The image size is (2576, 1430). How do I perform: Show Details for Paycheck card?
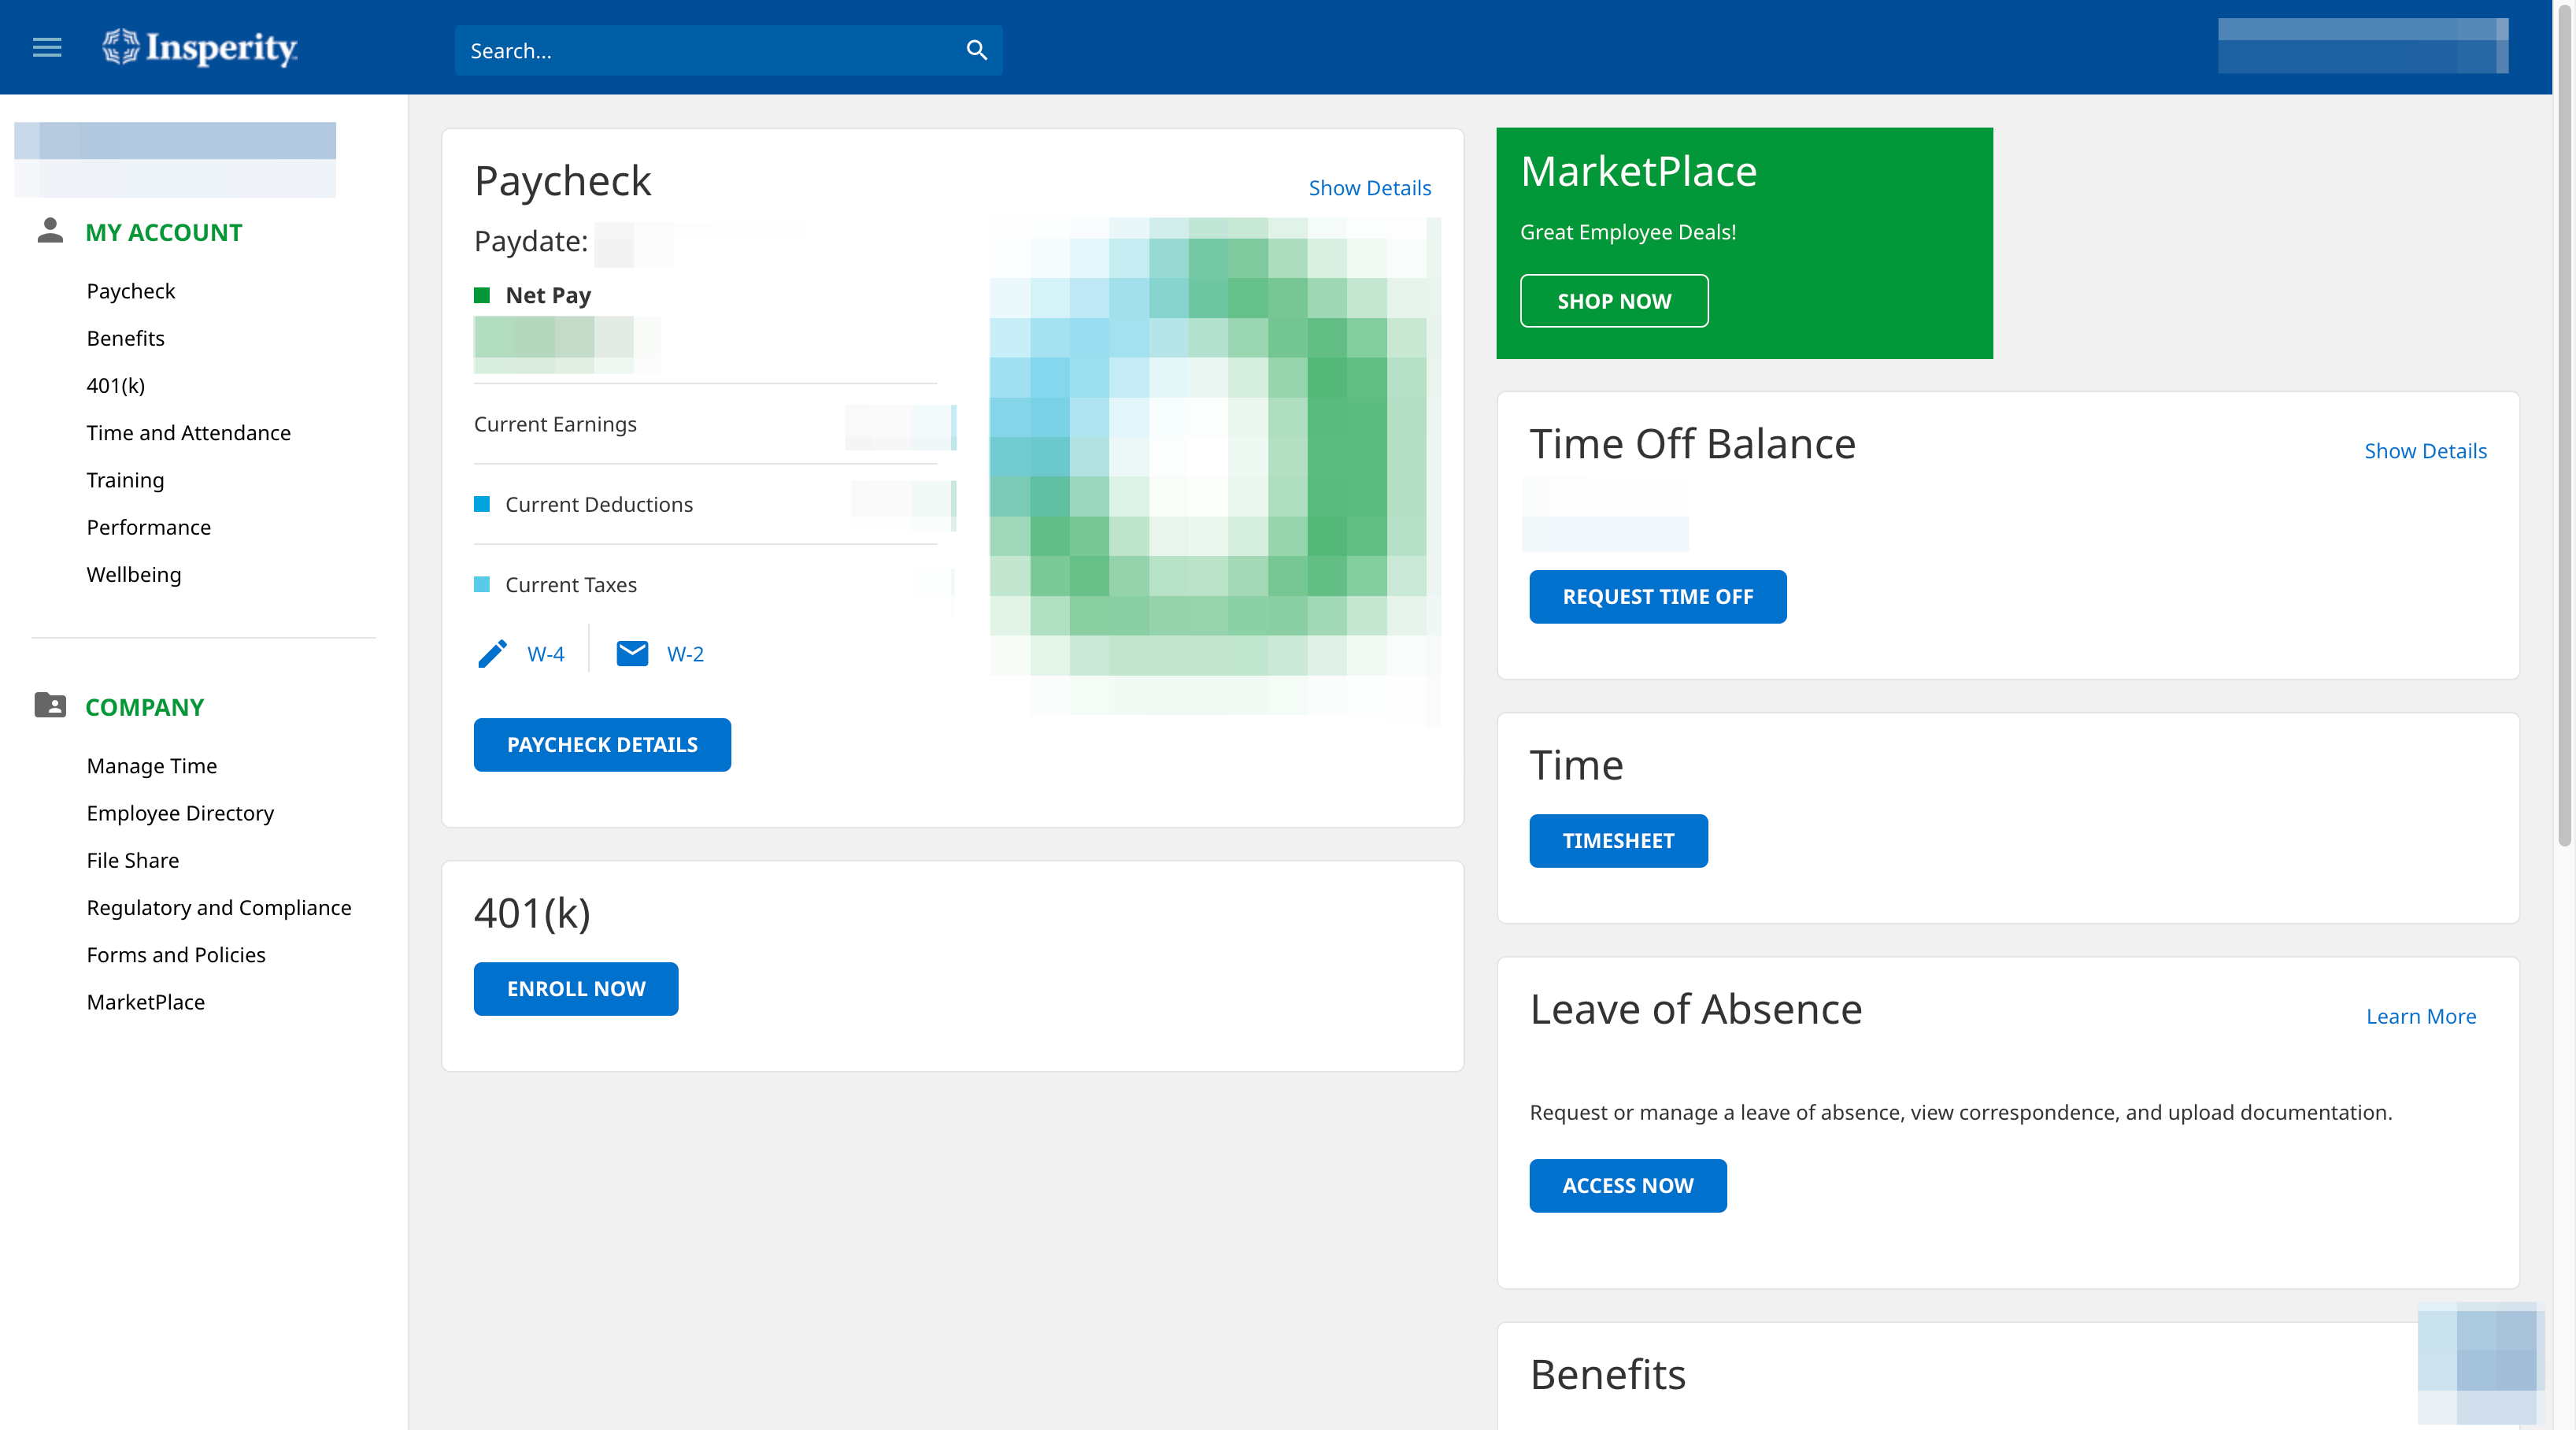click(x=1369, y=188)
